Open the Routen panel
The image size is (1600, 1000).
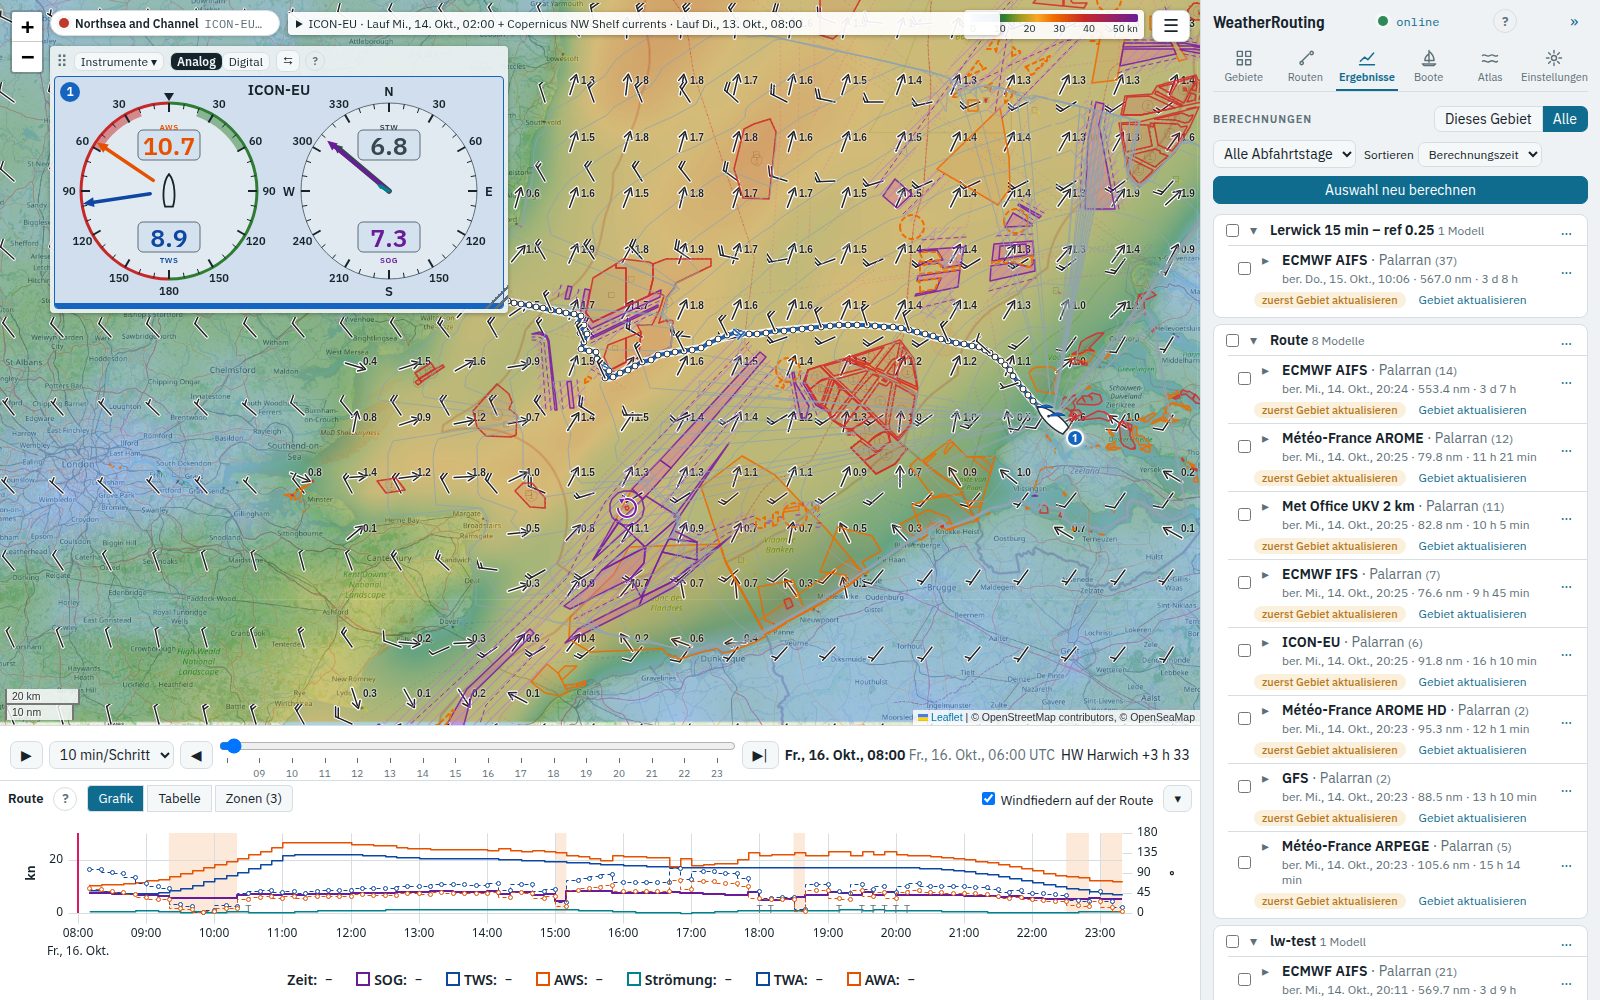pyautogui.click(x=1305, y=66)
